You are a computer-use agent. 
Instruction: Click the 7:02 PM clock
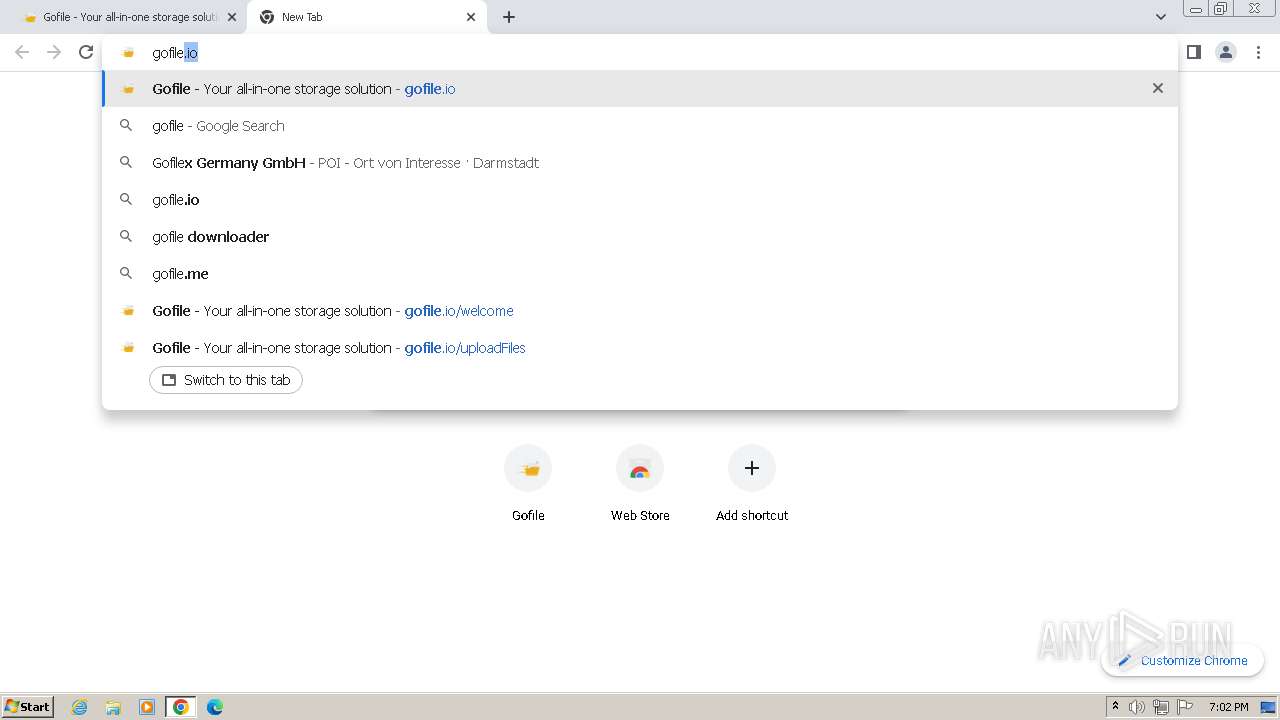coord(1228,707)
